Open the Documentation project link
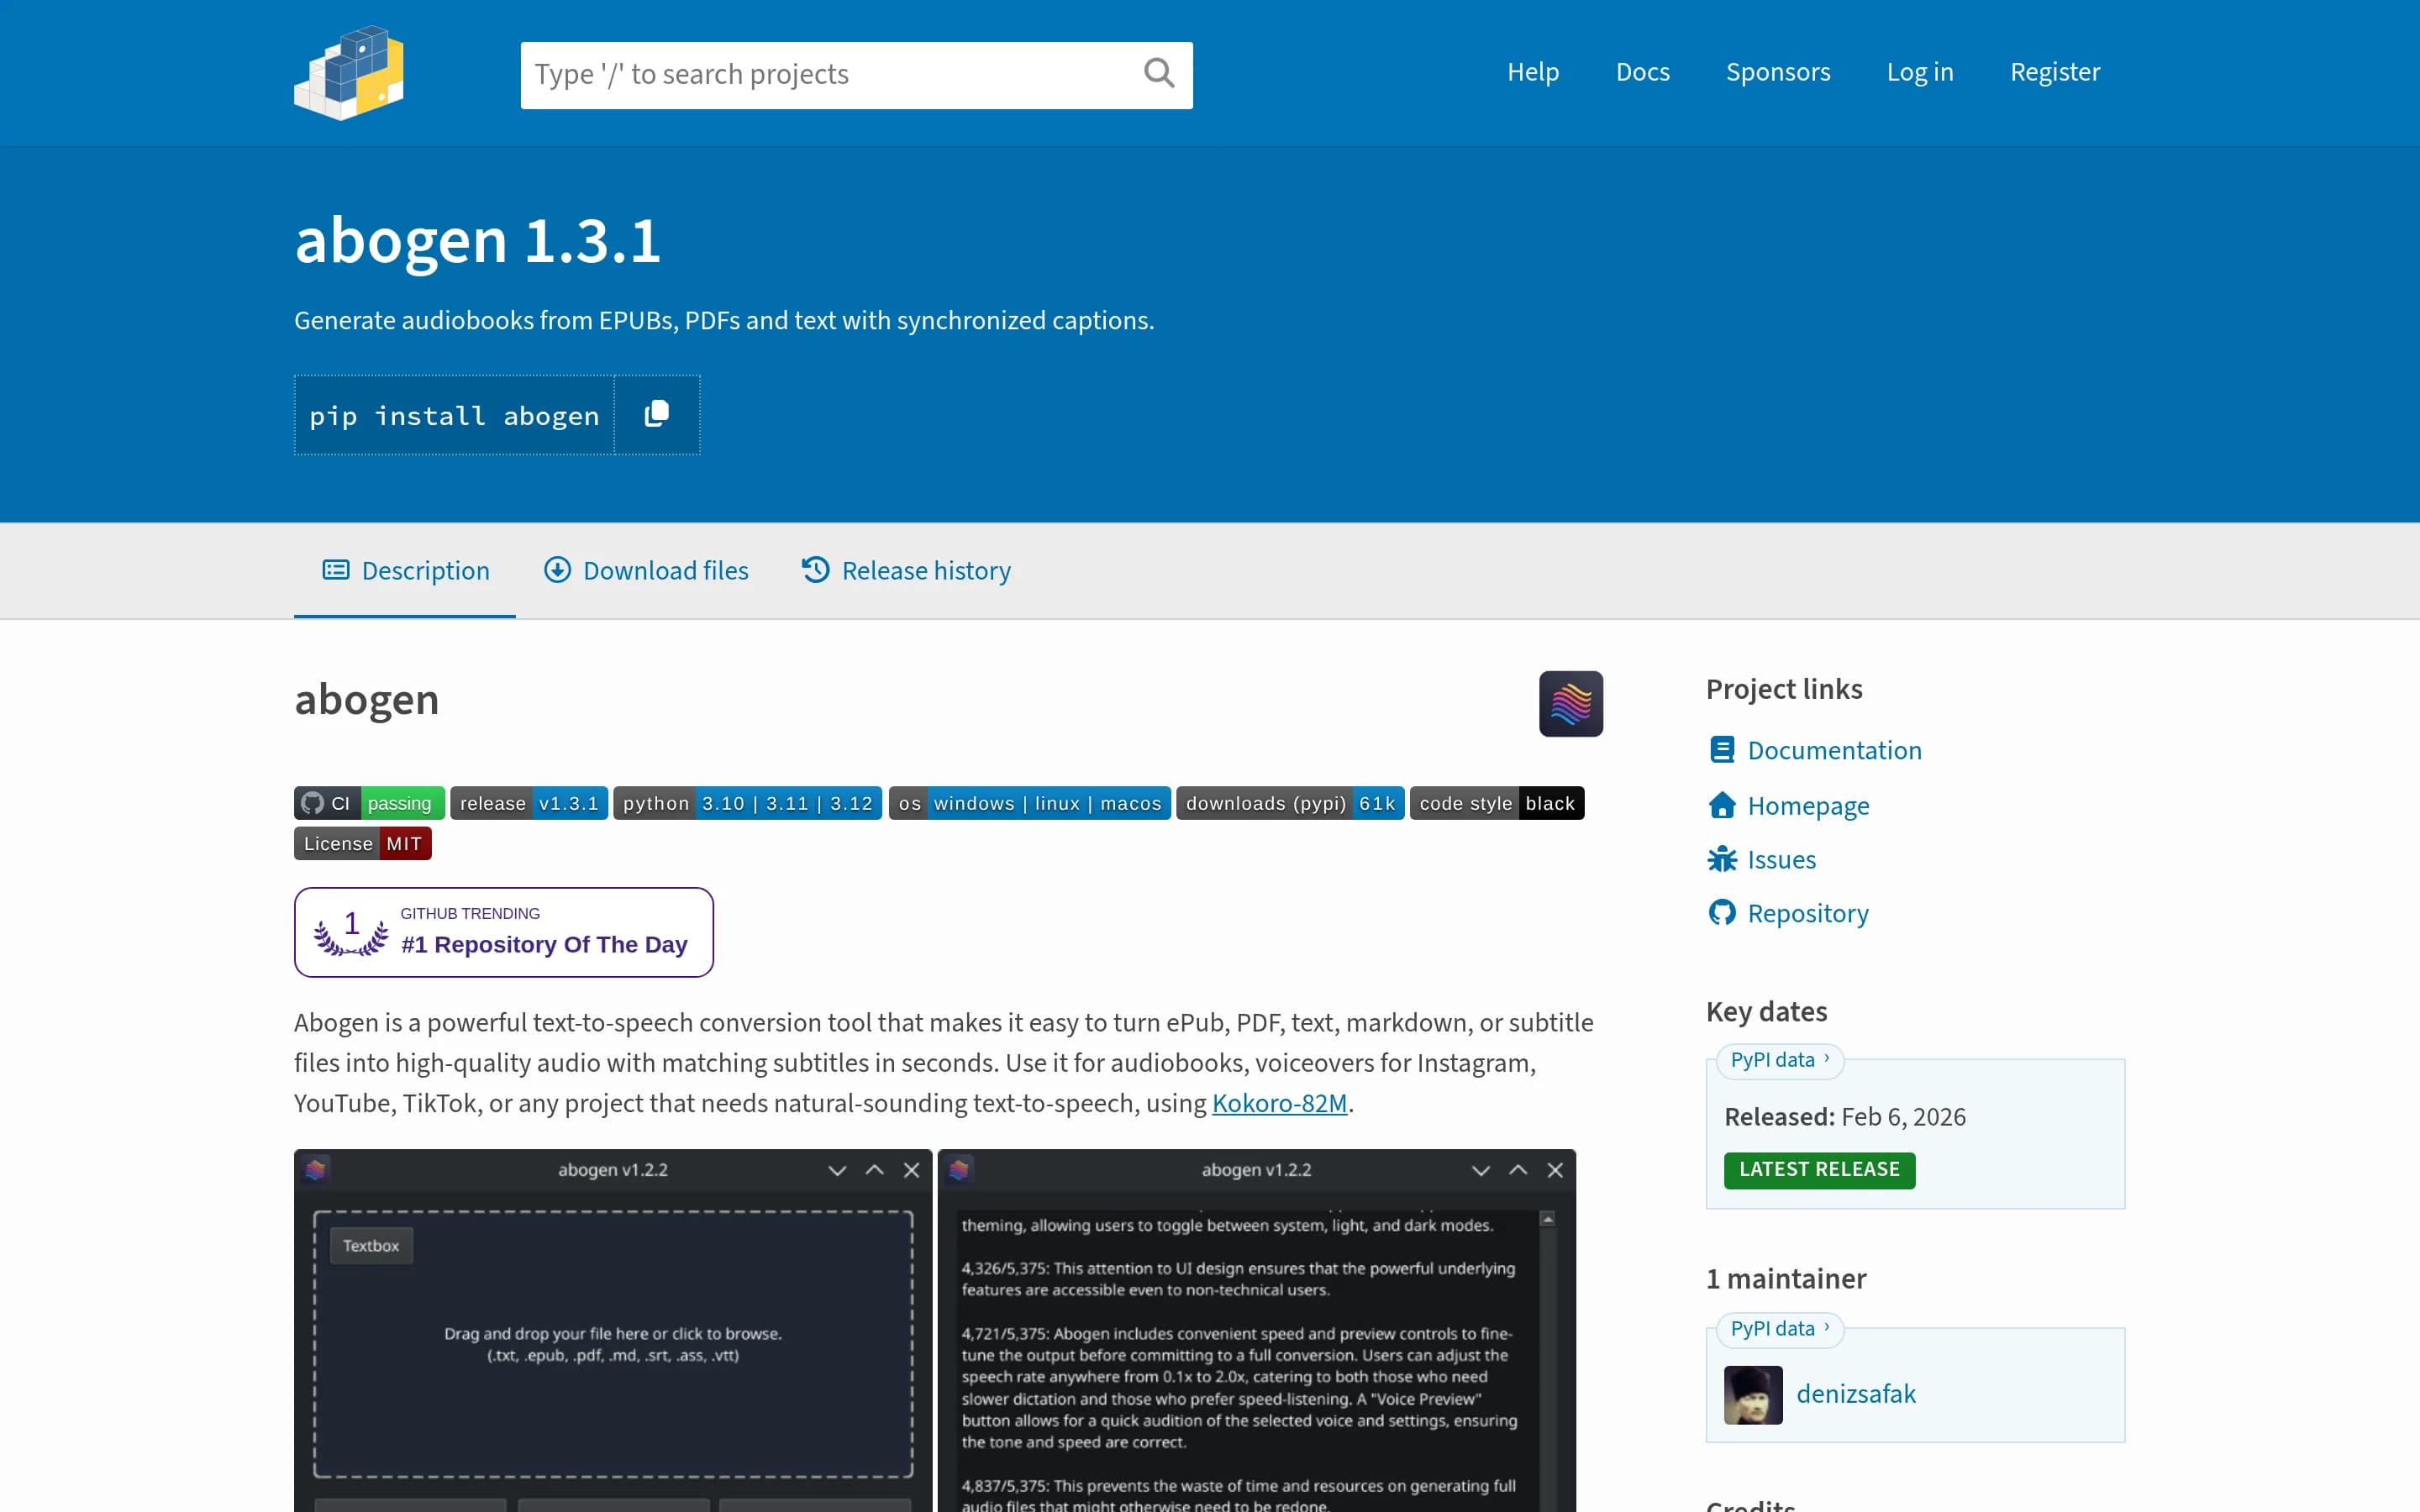The height and width of the screenshot is (1512, 2420). point(1834,750)
